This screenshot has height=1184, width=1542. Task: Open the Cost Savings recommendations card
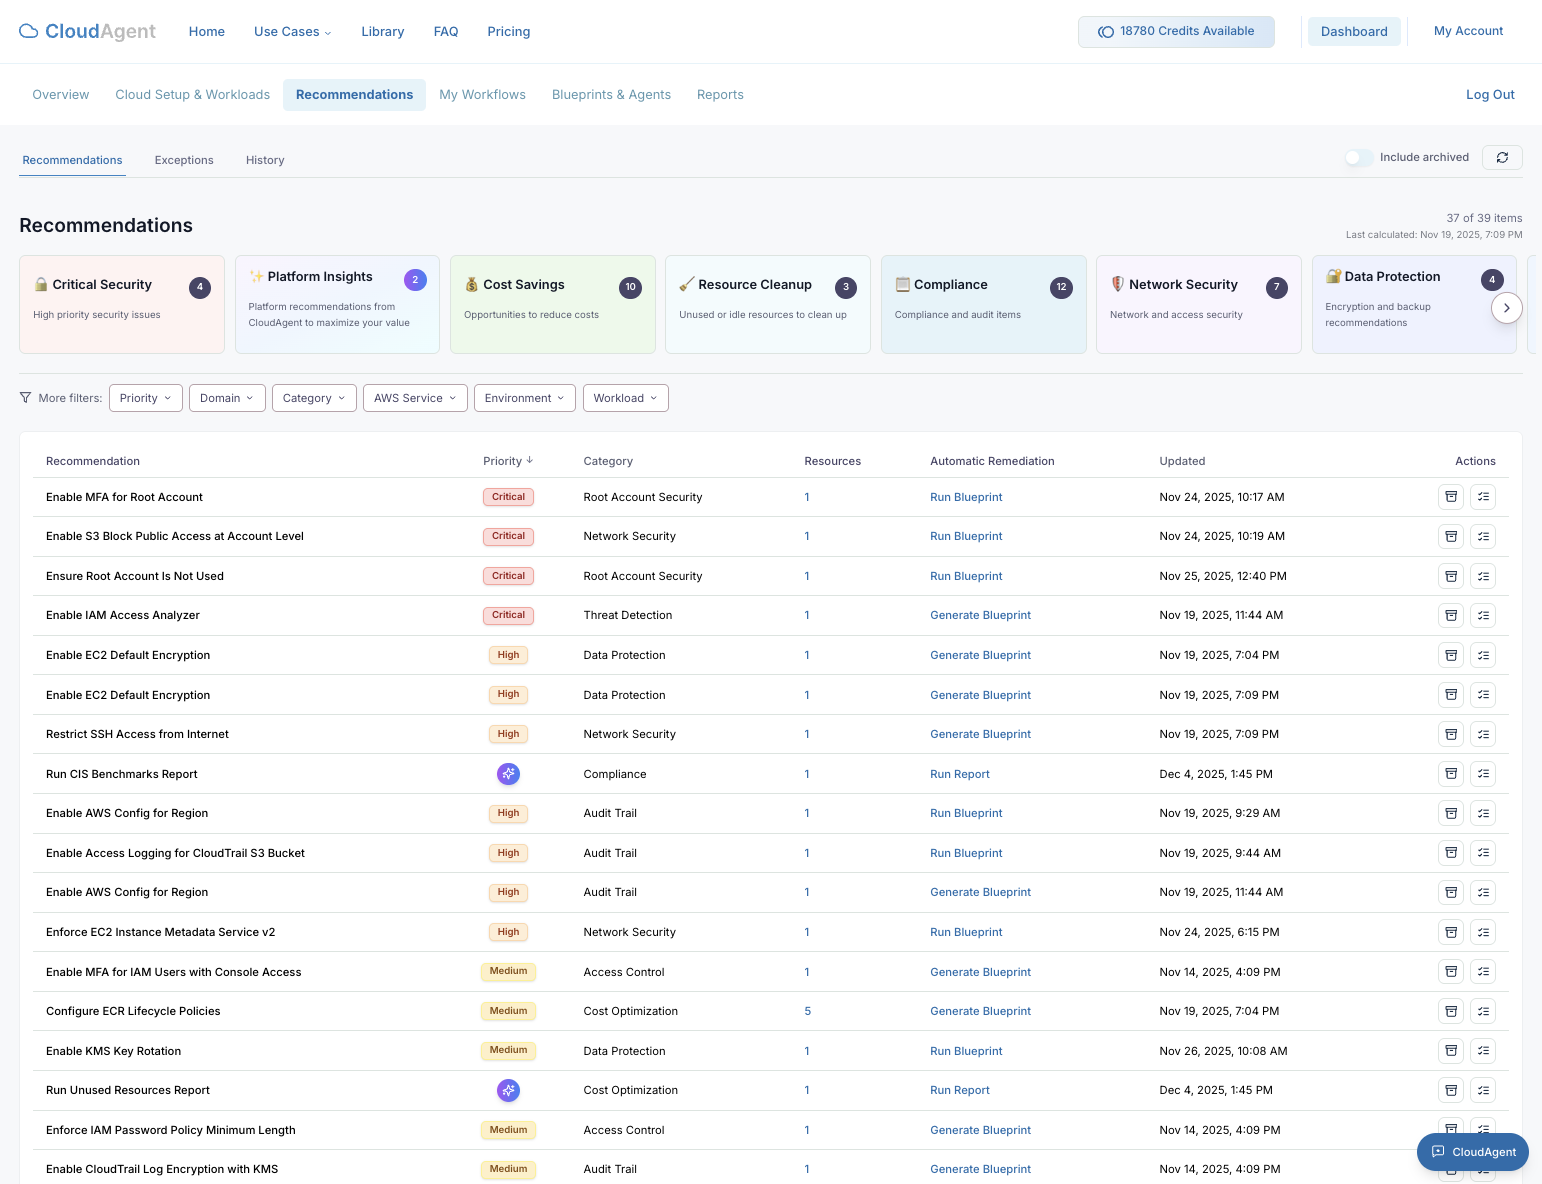pyautogui.click(x=552, y=304)
